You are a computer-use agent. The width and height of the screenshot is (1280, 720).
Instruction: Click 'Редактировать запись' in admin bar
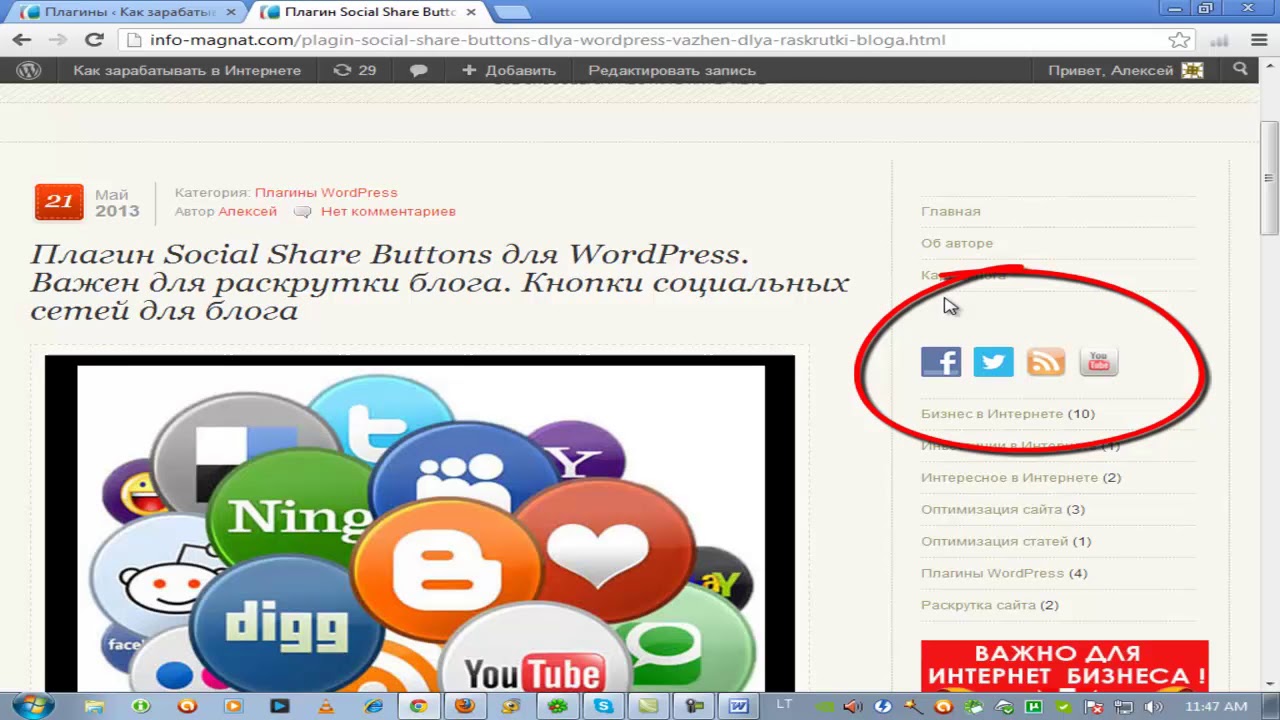point(672,70)
